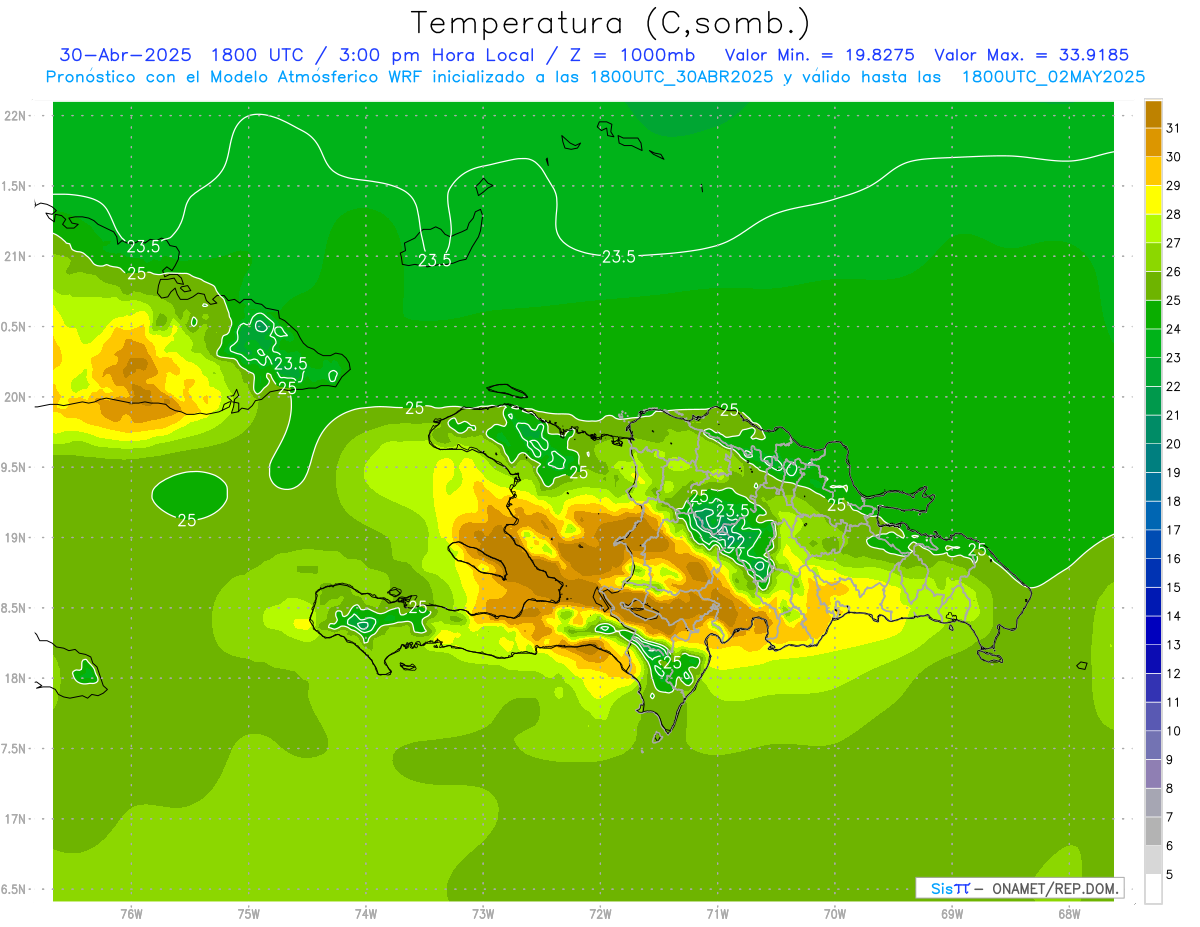Click the '19N' latitude axis label
Viewport: 1200px width, 927px height.
tap(14, 537)
